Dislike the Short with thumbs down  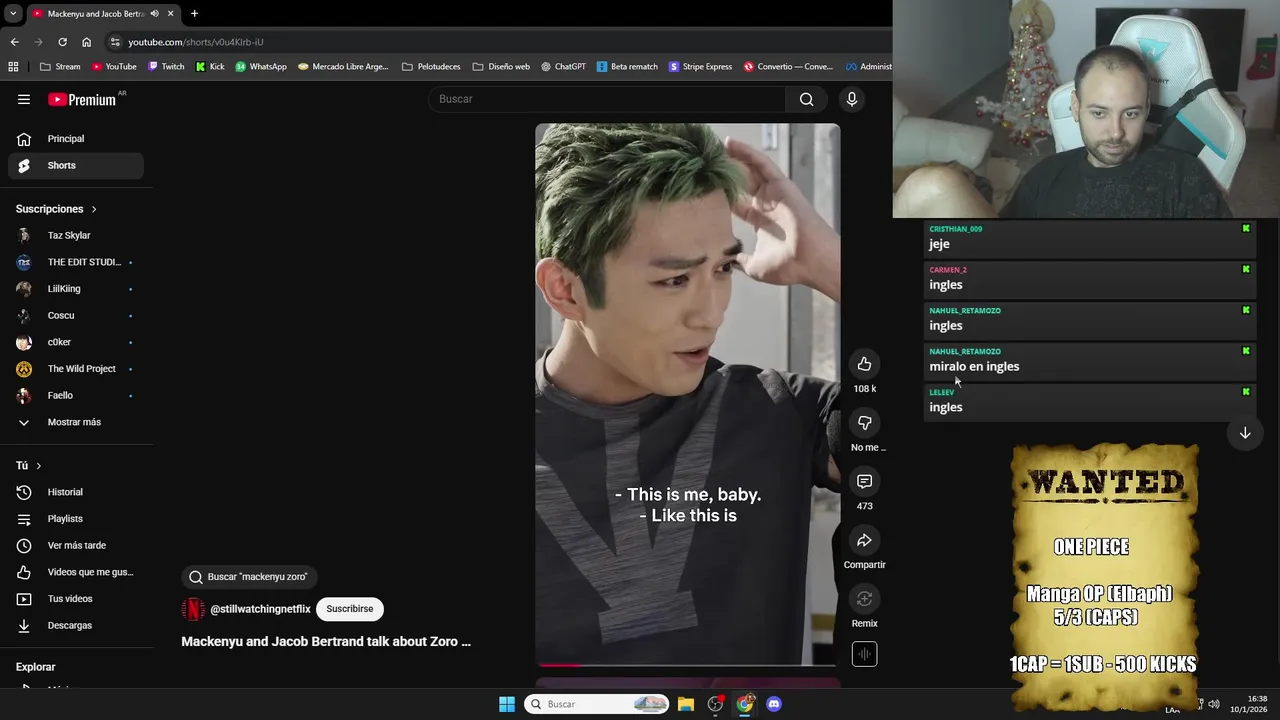point(864,423)
